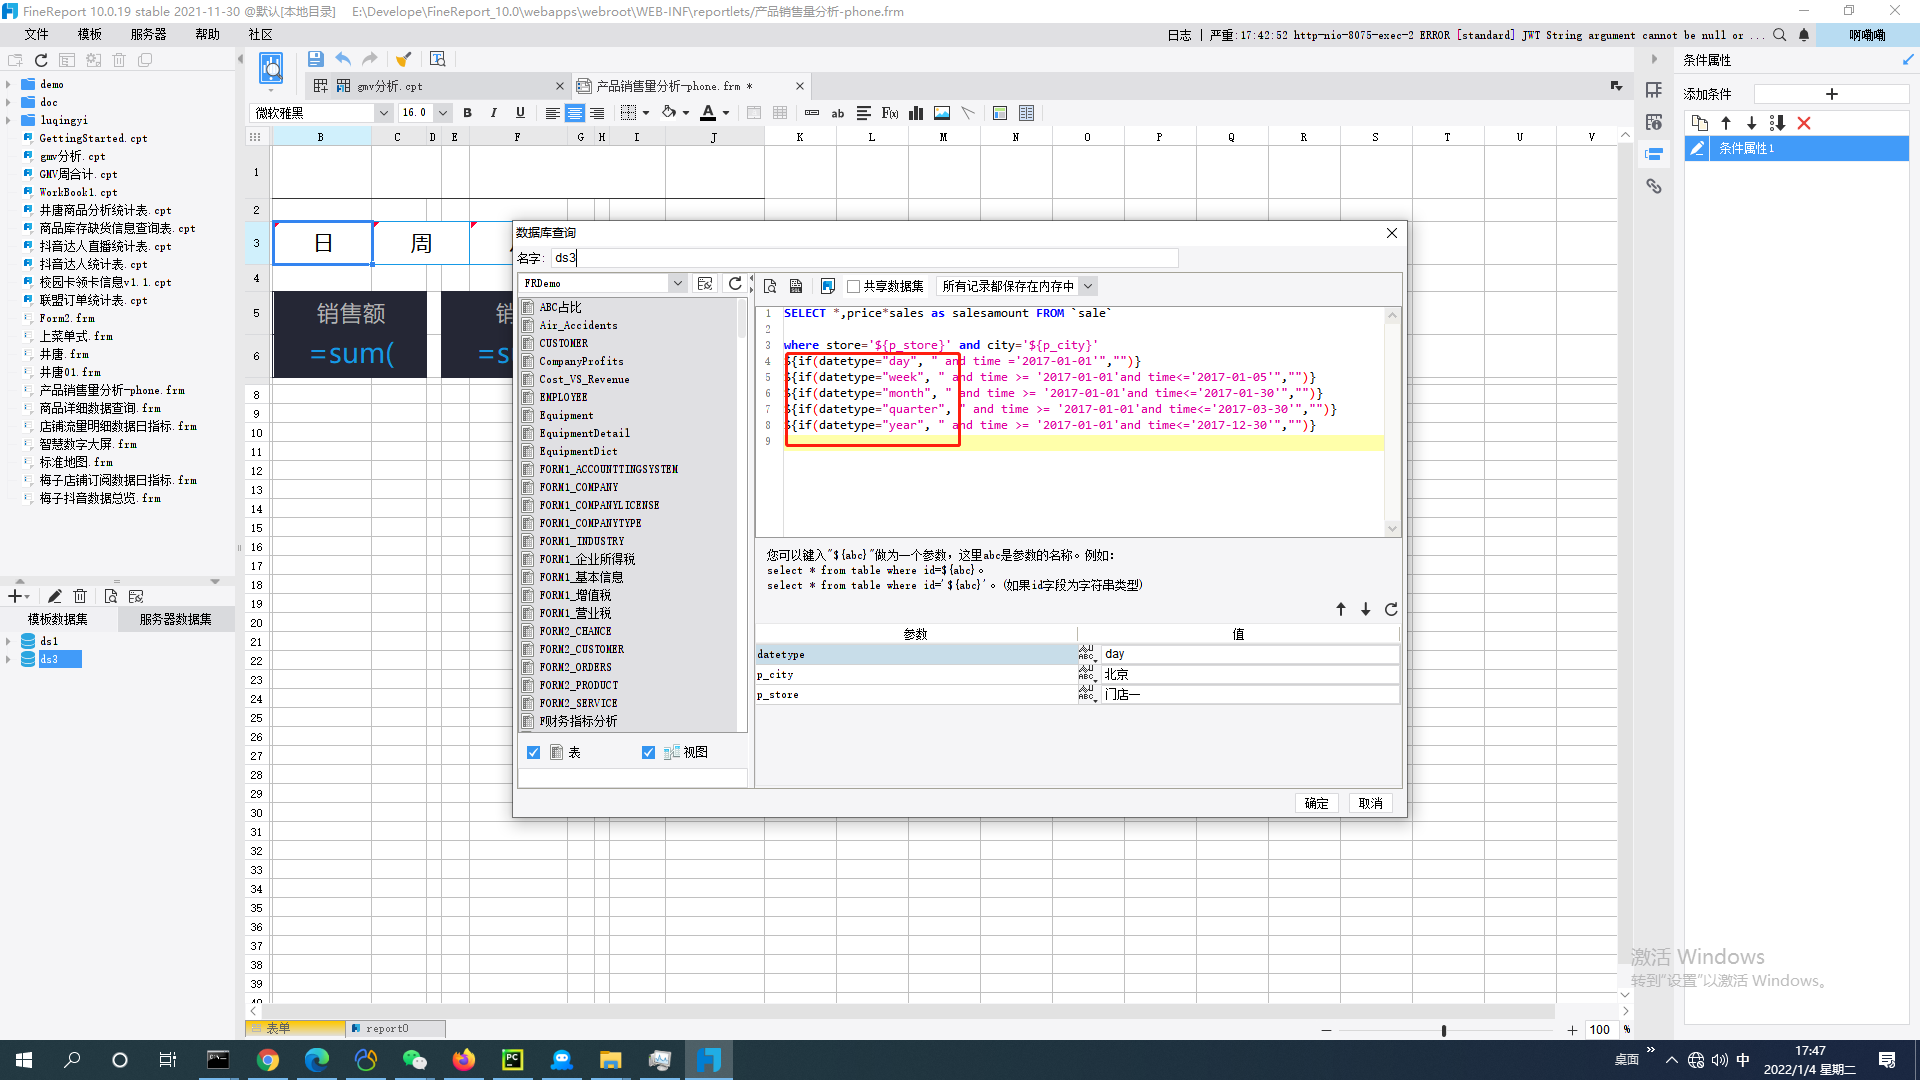Click the 名字 input field with ds3
1920x1080 pixels.
(864, 258)
